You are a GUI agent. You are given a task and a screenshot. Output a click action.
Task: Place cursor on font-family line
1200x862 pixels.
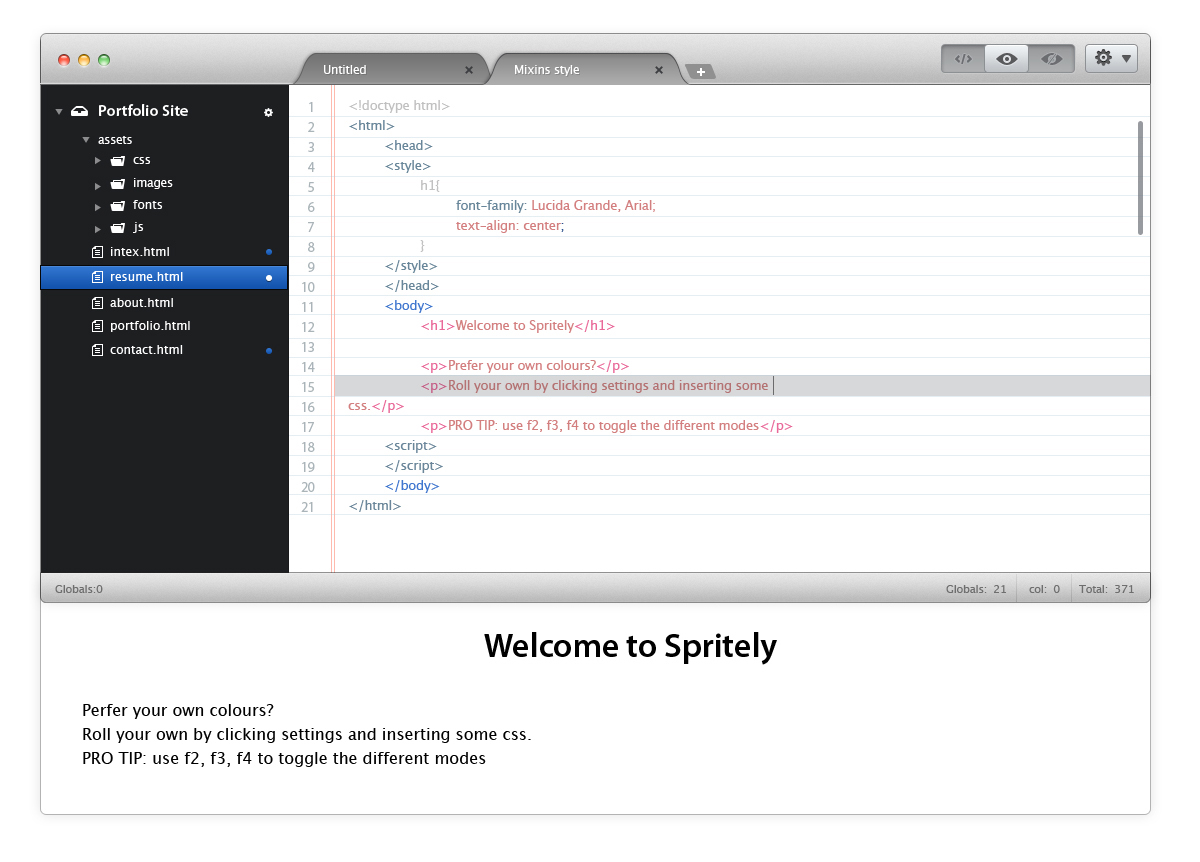point(555,205)
